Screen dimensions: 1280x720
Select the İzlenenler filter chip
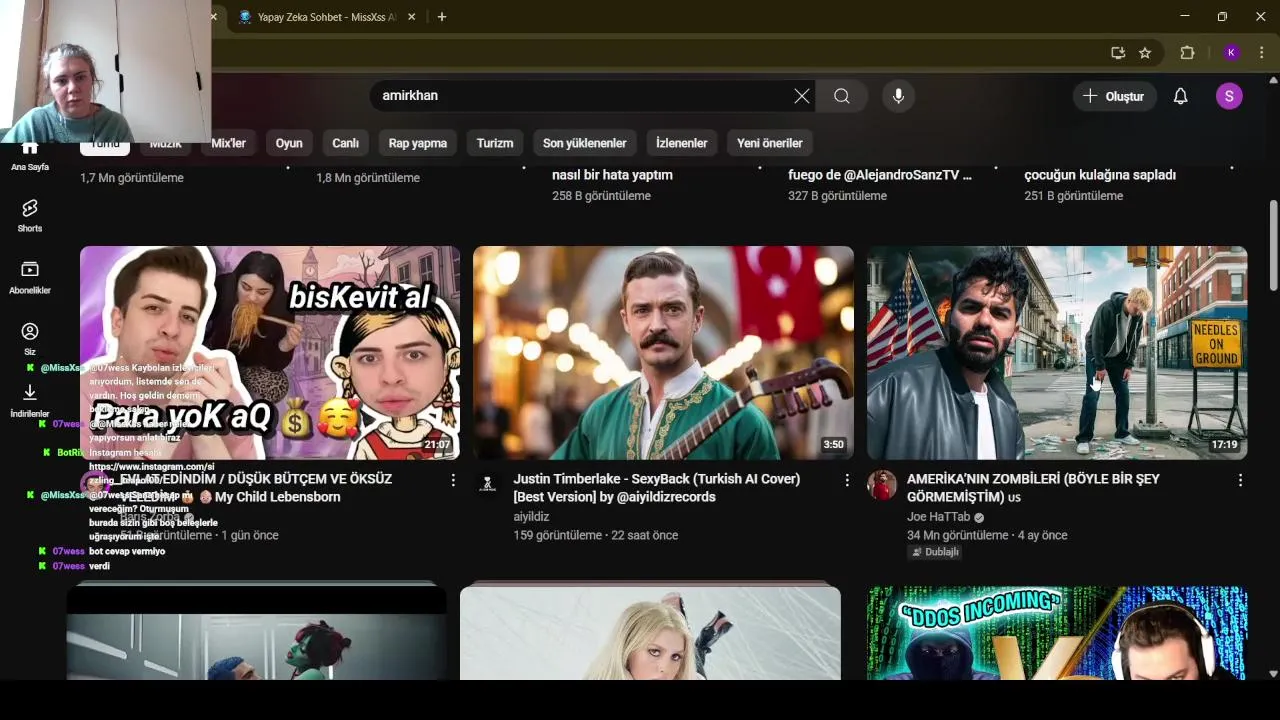coord(682,143)
